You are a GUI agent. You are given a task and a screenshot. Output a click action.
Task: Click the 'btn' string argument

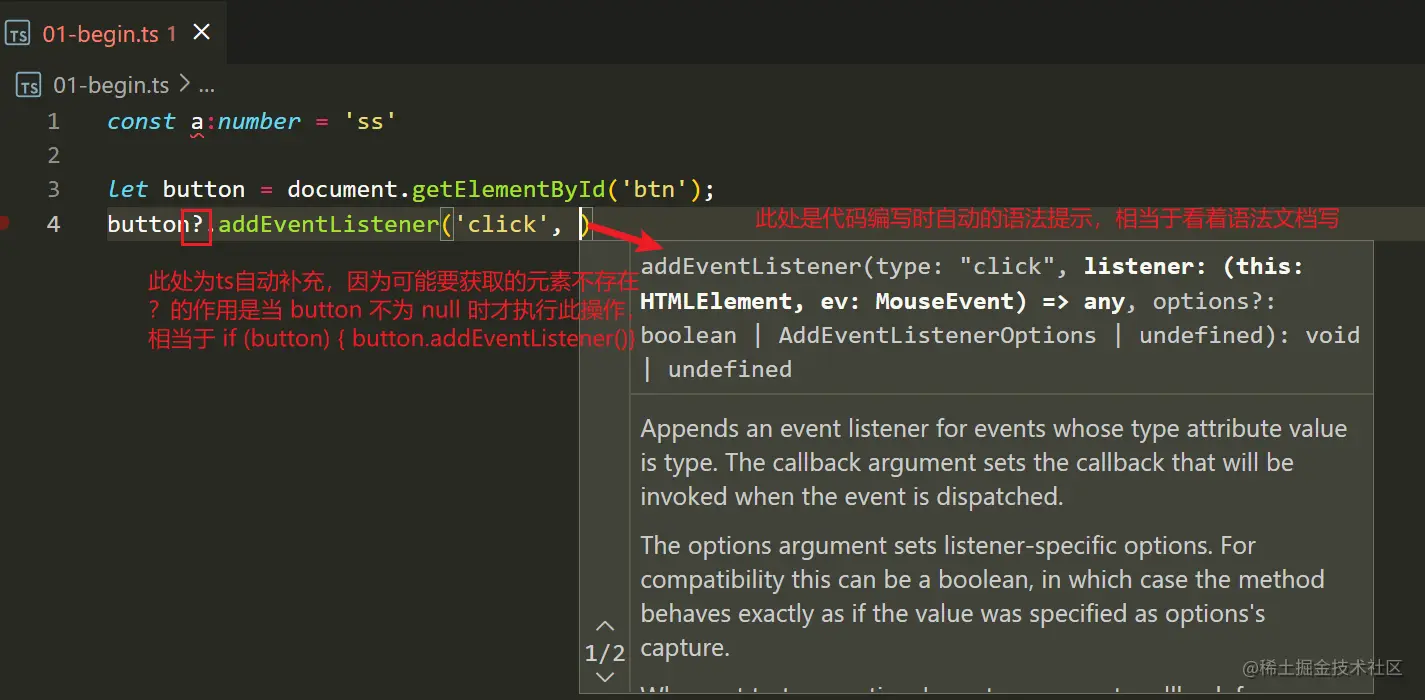click(654, 189)
